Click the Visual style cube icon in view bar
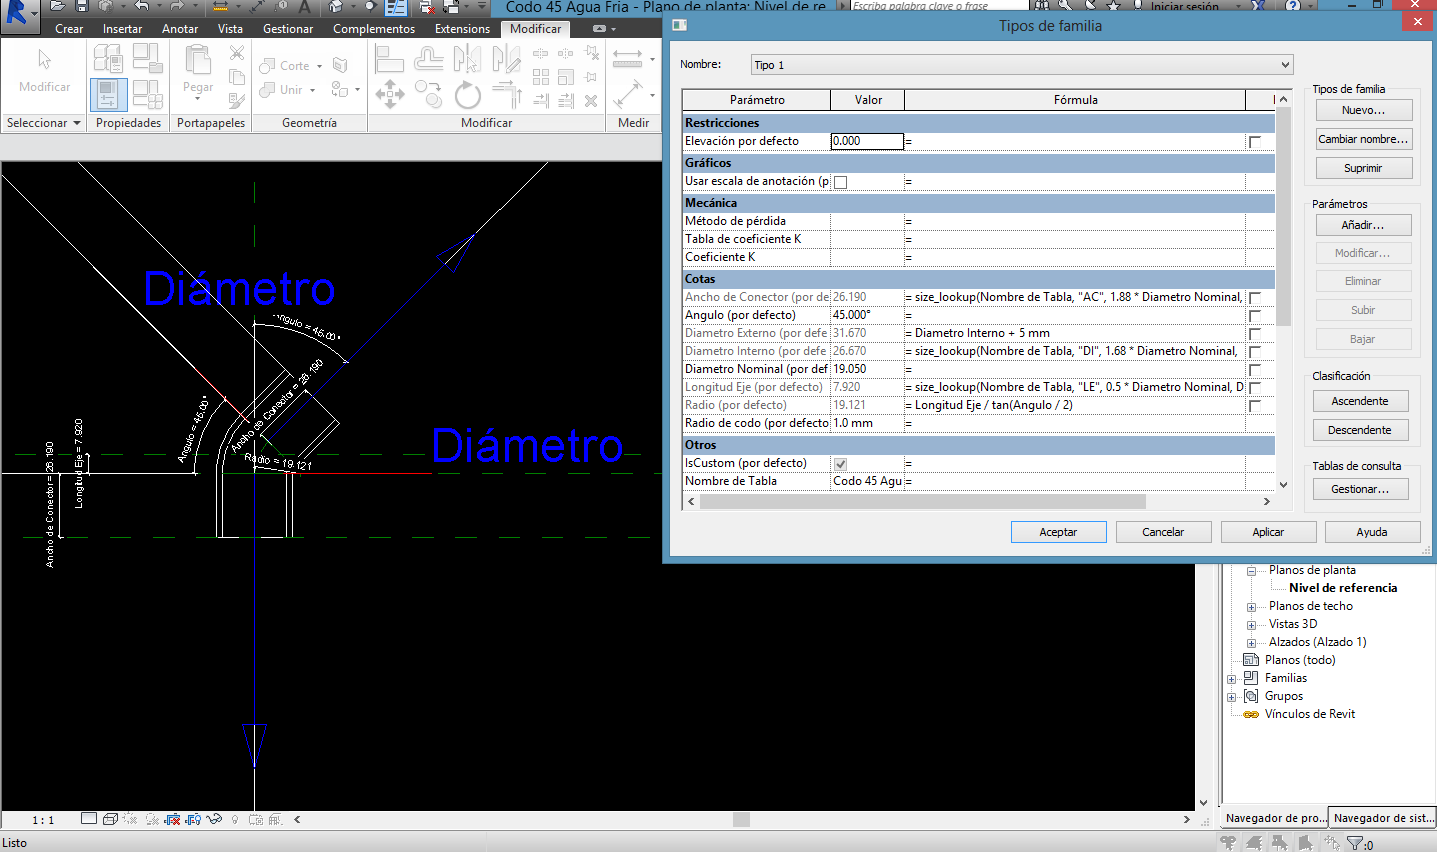Image resolution: width=1437 pixels, height=852 pixels. [110, 819]
